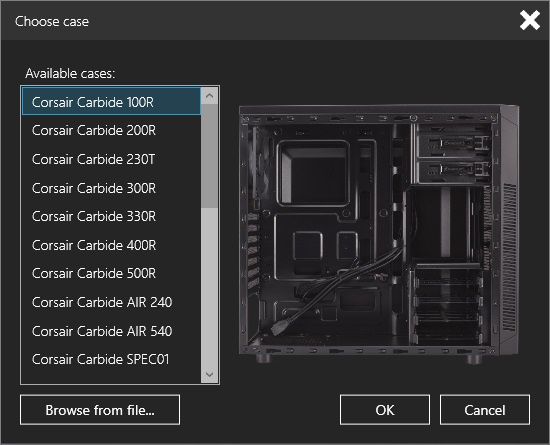Select Corsair Carbide 500R entry
This screenshot has width=550, height=445.
pyautogui.click(x=111, y=274)
